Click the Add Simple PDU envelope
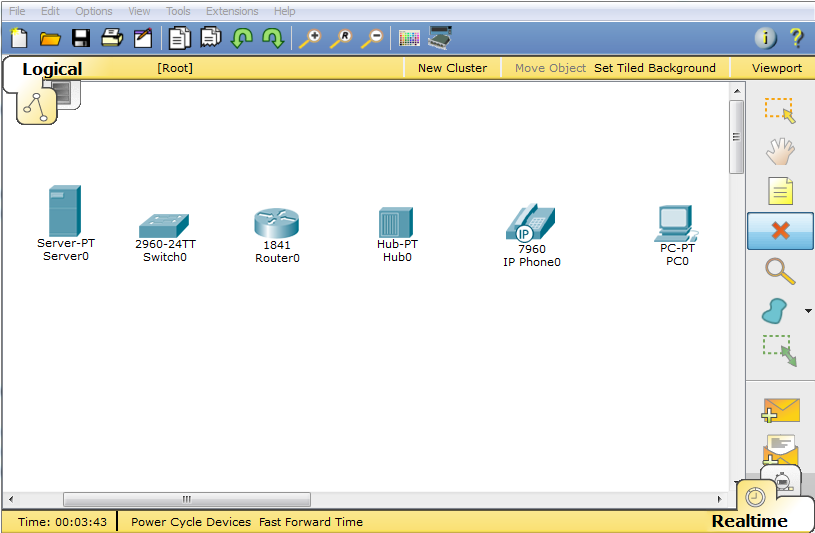 pos(780,410)
